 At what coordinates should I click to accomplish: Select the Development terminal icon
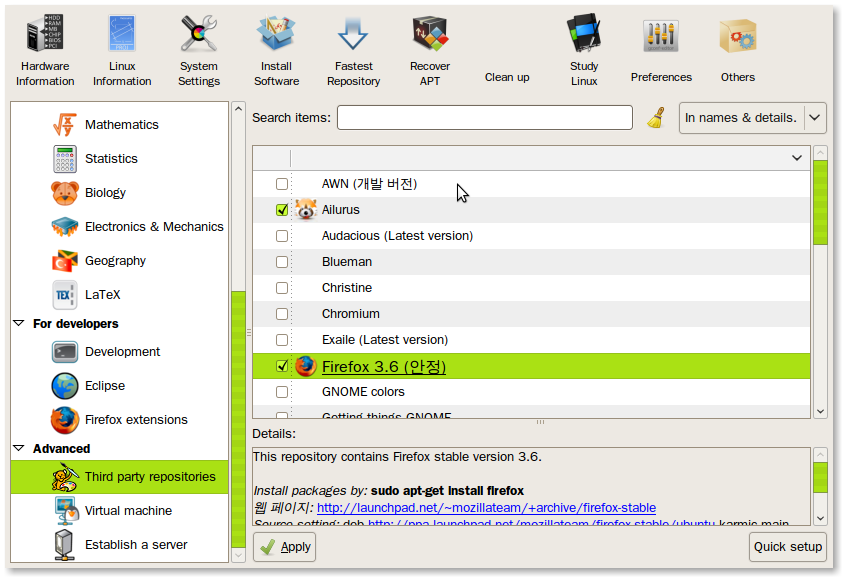point(64,352)
